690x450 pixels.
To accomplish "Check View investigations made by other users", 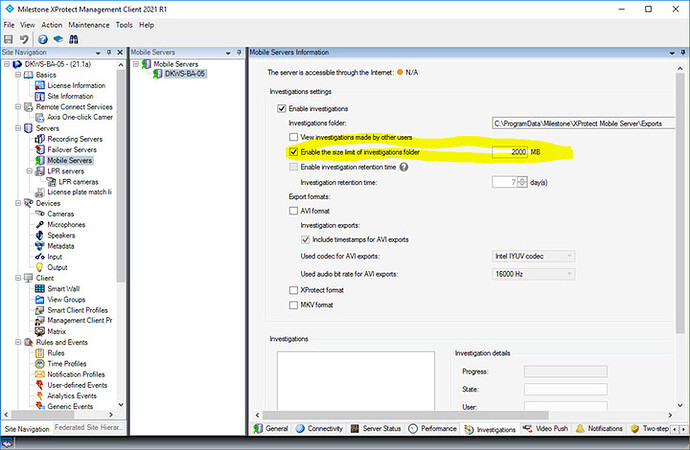I will tap(294, 136).
